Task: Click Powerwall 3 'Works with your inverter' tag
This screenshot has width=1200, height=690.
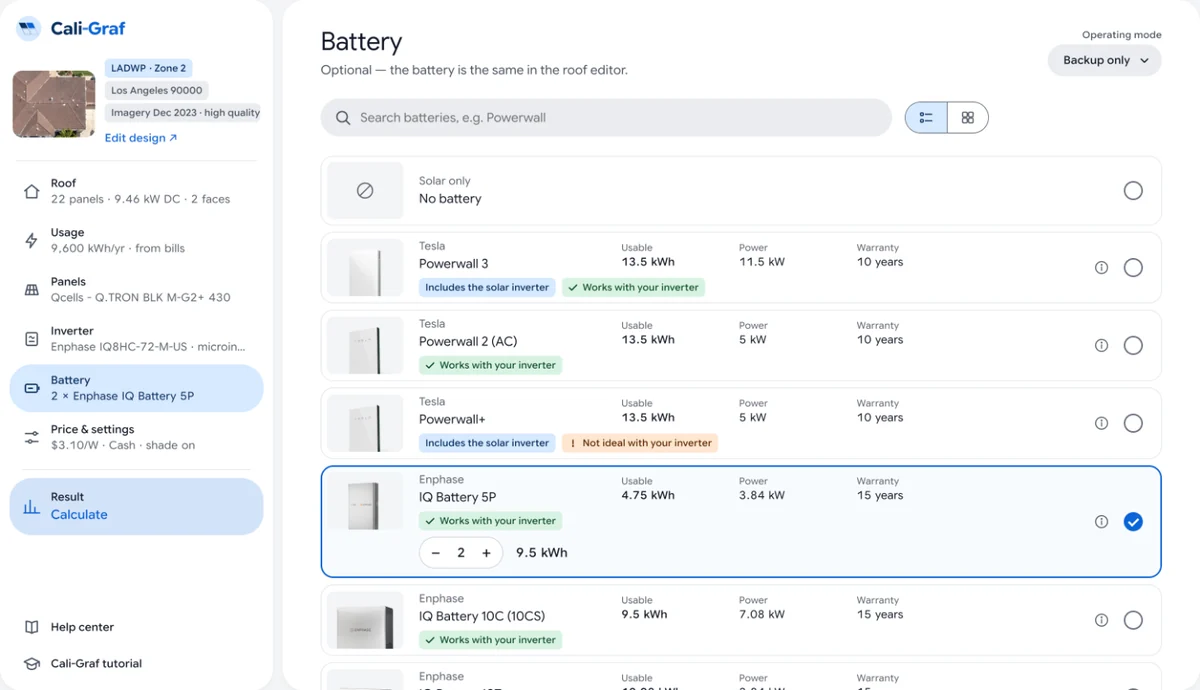Action: pos(634,287)
